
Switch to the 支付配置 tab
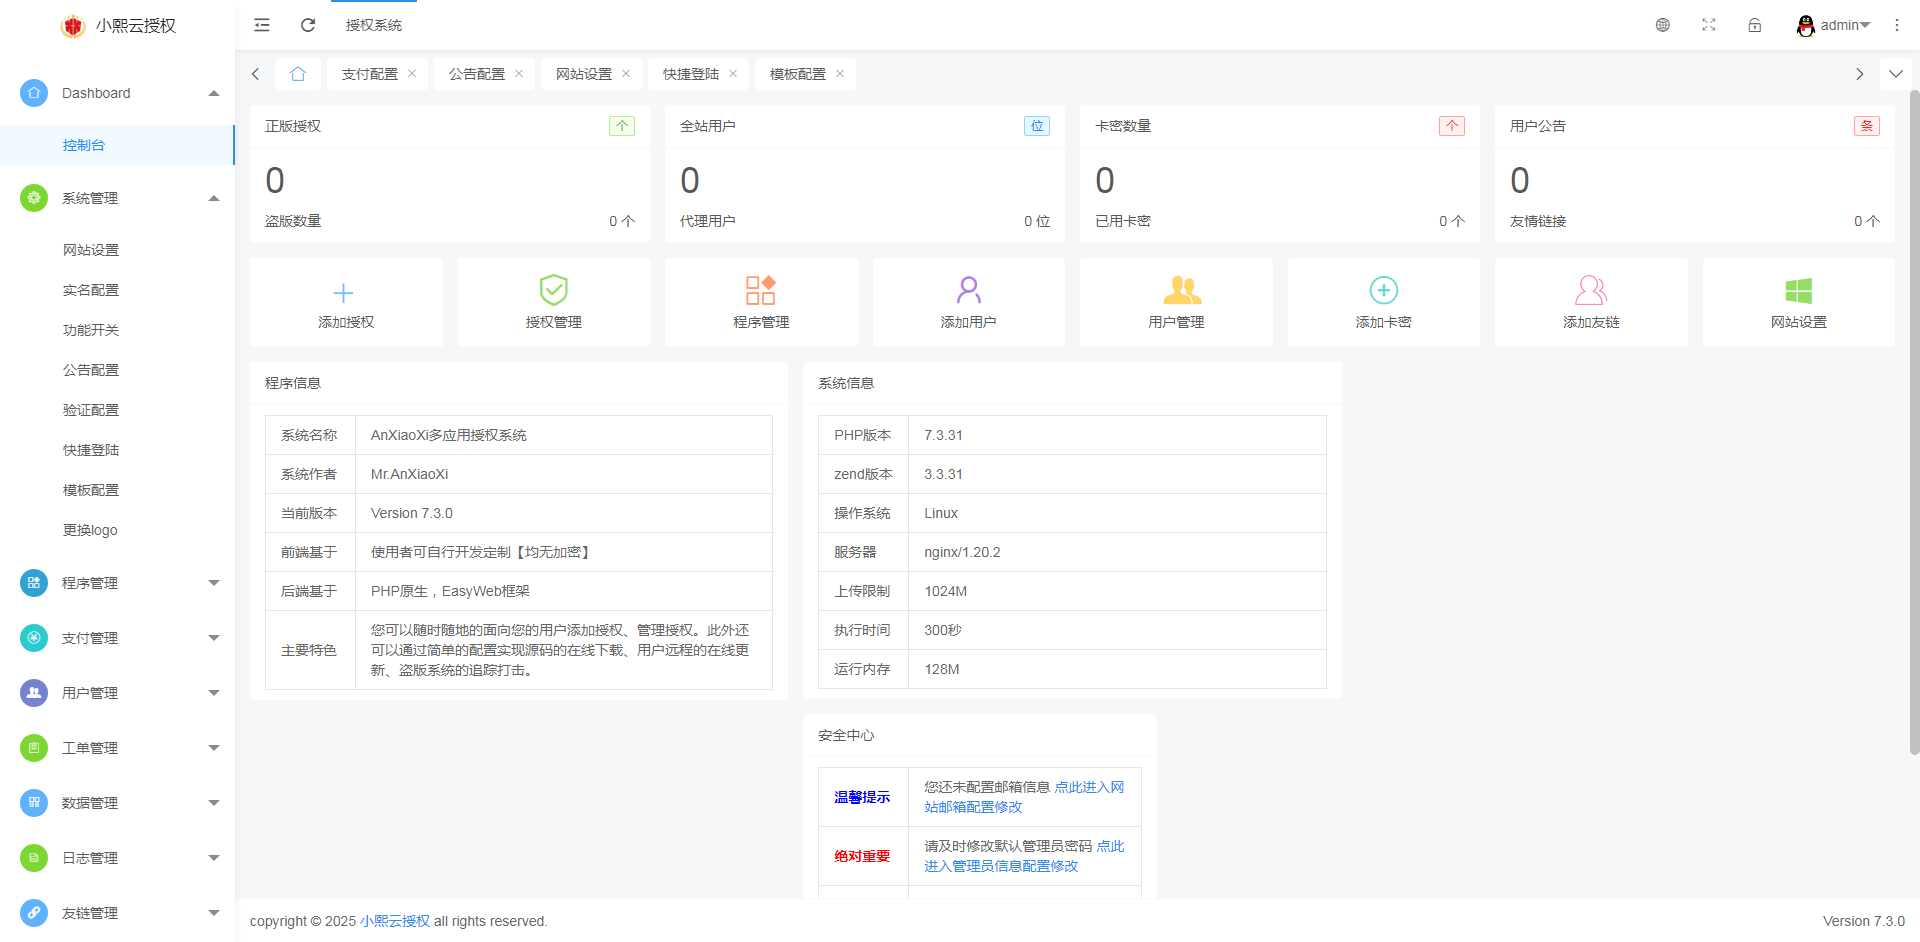point(368,73)
